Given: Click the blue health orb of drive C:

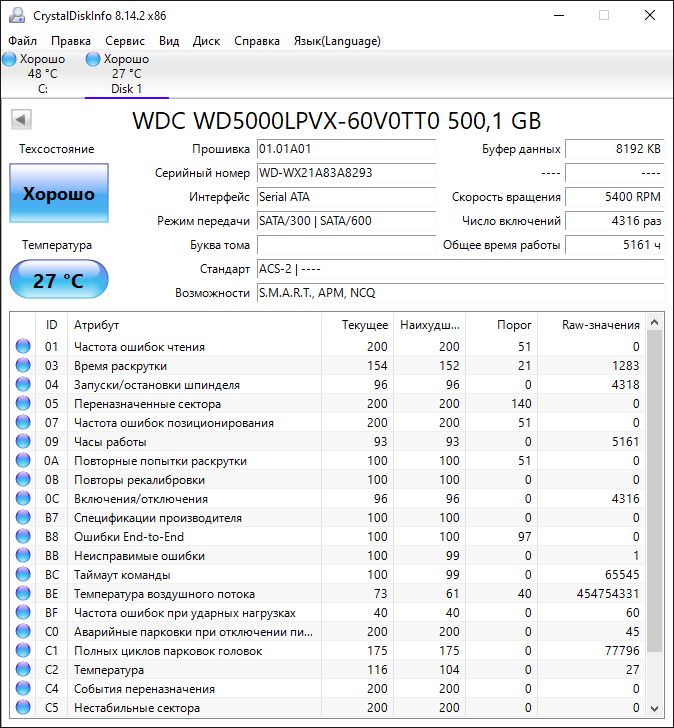Looking at the screenshot, I should coord(9,59).
